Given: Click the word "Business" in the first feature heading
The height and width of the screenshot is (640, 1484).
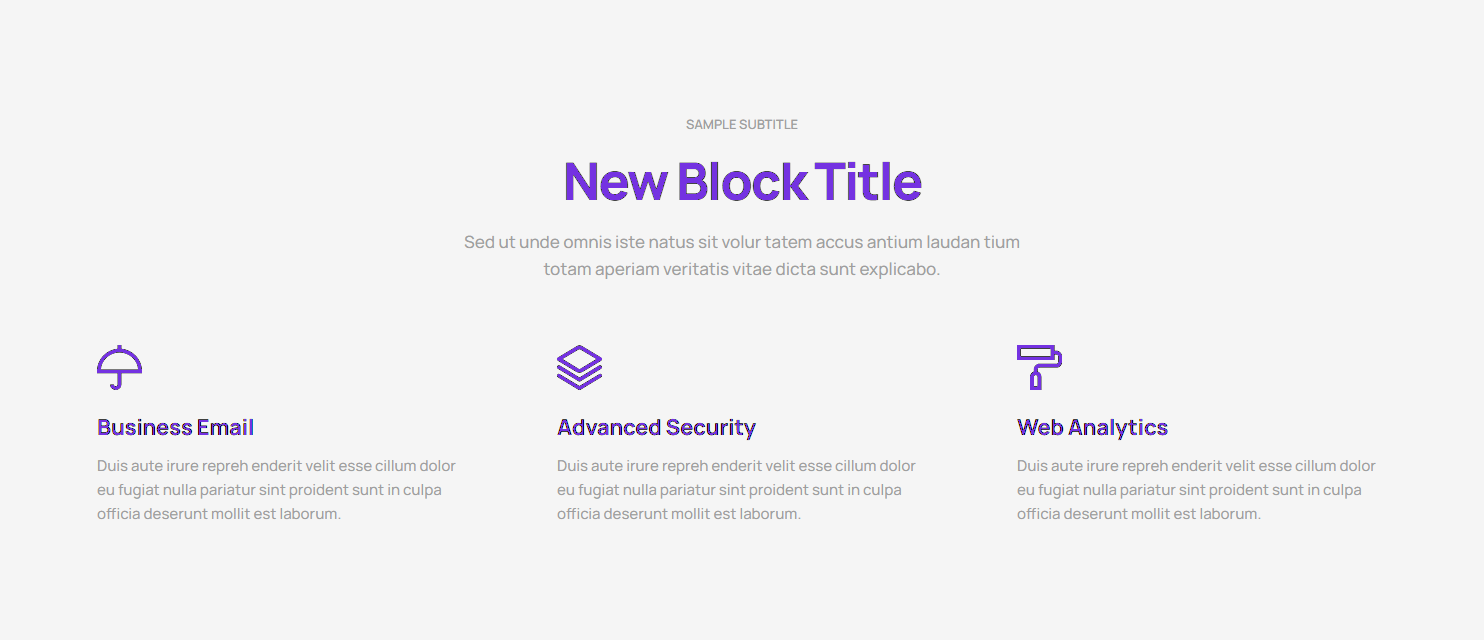Looking at the screenshot, I should point(144,428).
